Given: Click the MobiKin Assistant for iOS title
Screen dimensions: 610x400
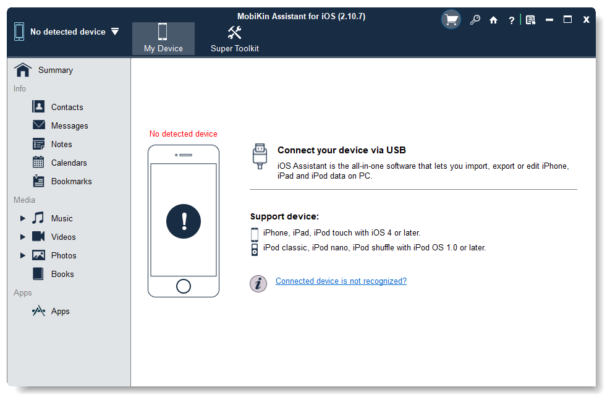Looking at the screenshot, I should pyautogui.click(x=301, y=16).
